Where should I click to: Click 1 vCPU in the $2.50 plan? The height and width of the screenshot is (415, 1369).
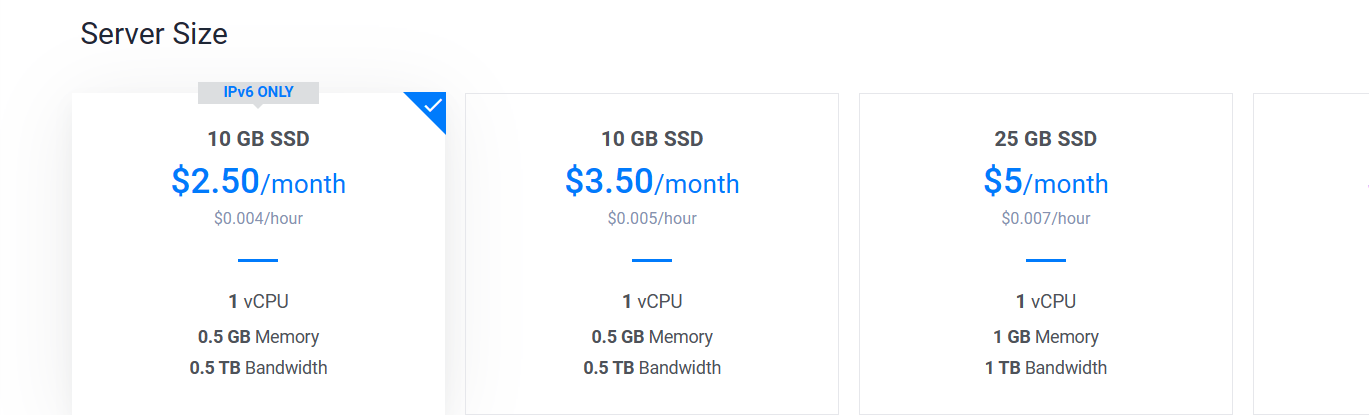pos(258,301)
